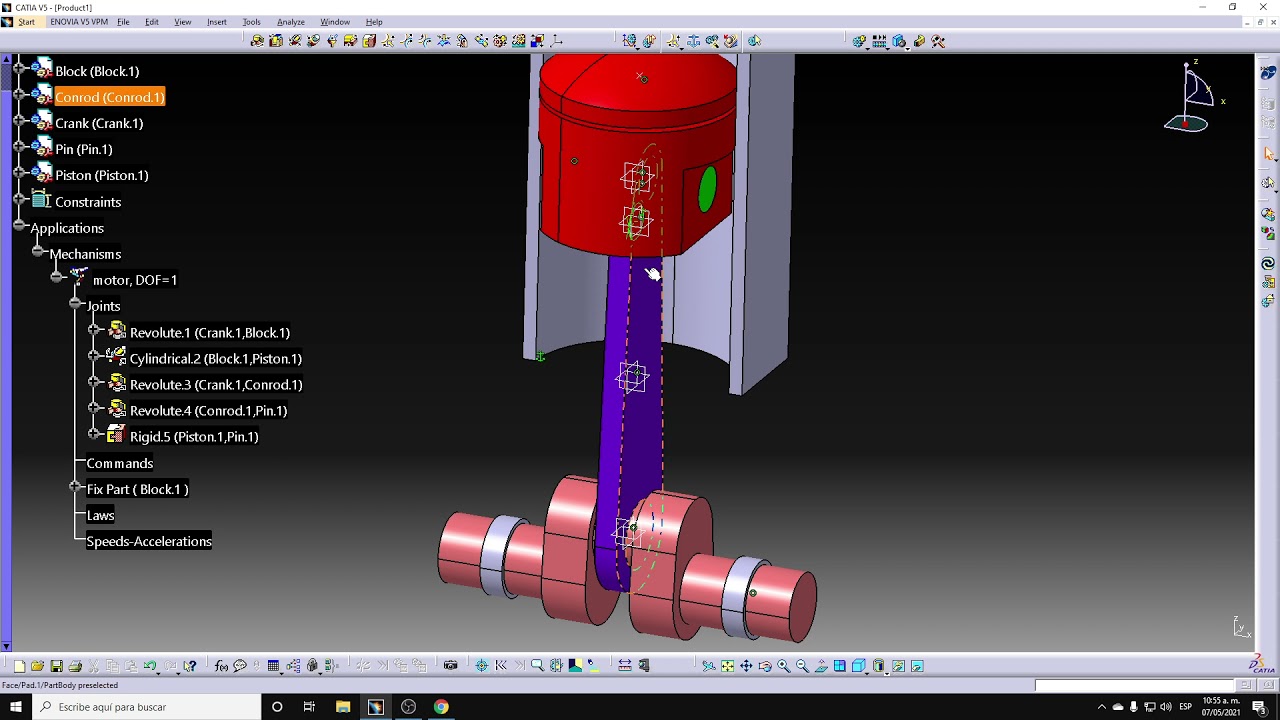Select Cylindrical.2 (Block.1,Piston.1) joint
Image resolution: width=1280 pixels, height=720 pixels.
pos(216,358)
